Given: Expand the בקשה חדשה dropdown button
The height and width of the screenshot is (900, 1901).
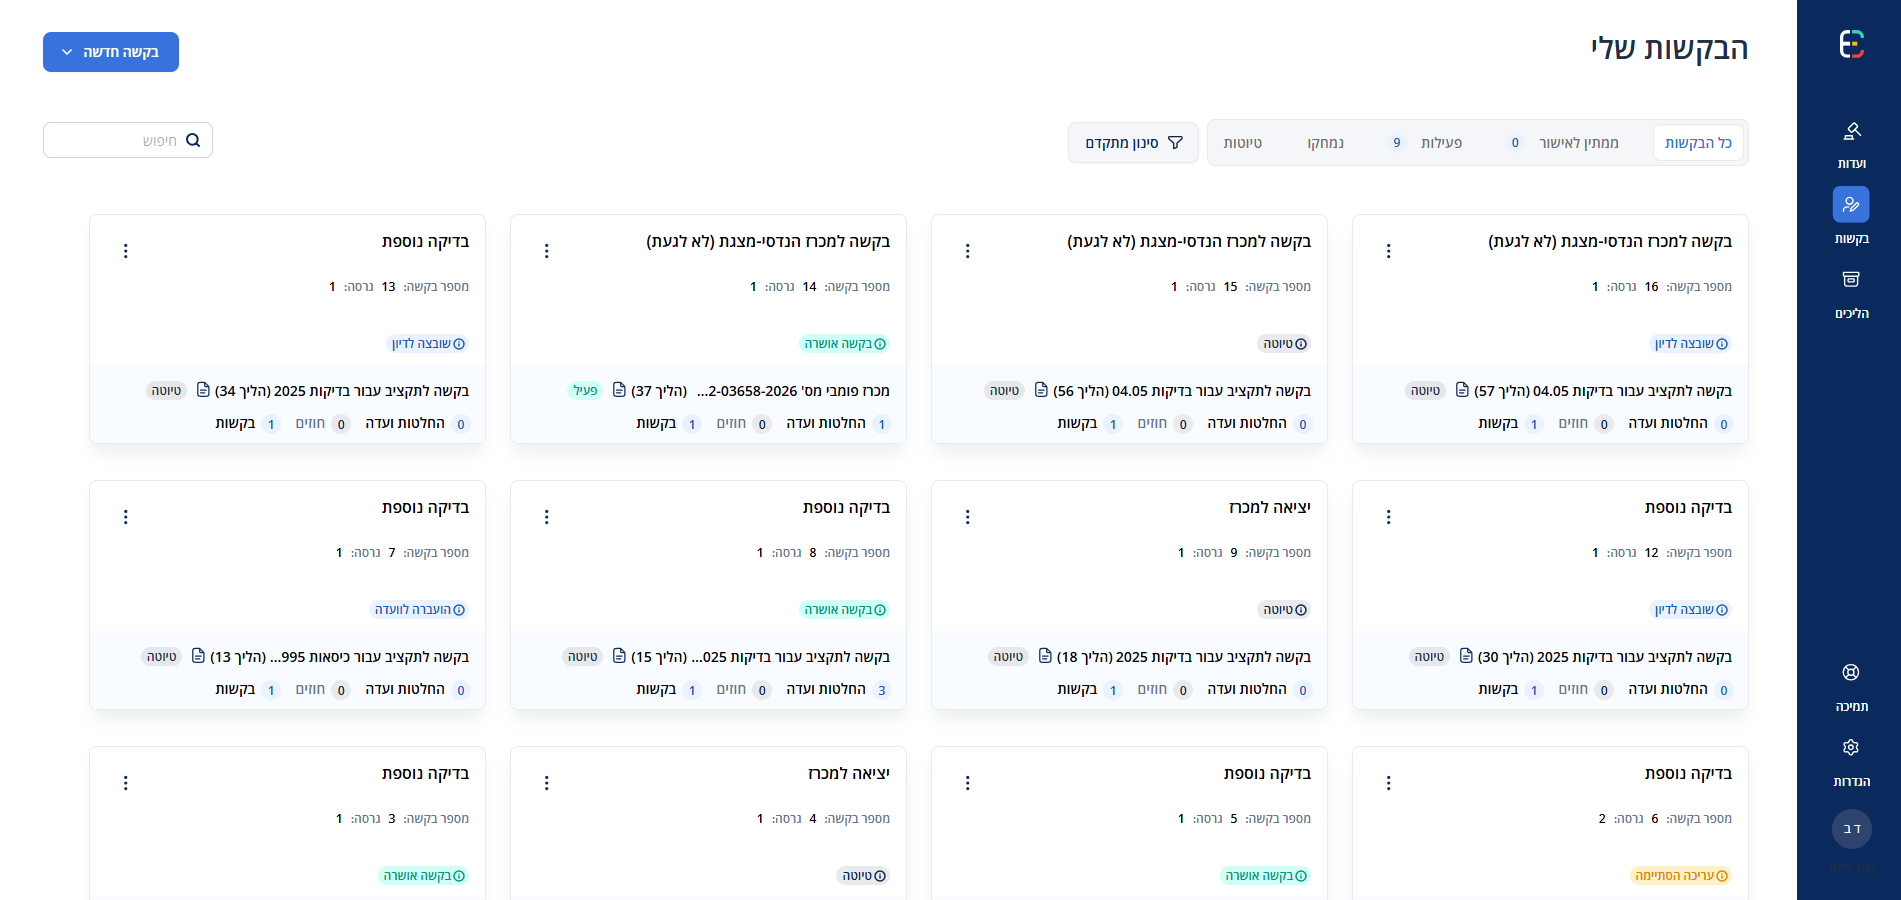Looking at the screenshot, I should (111, 52).
